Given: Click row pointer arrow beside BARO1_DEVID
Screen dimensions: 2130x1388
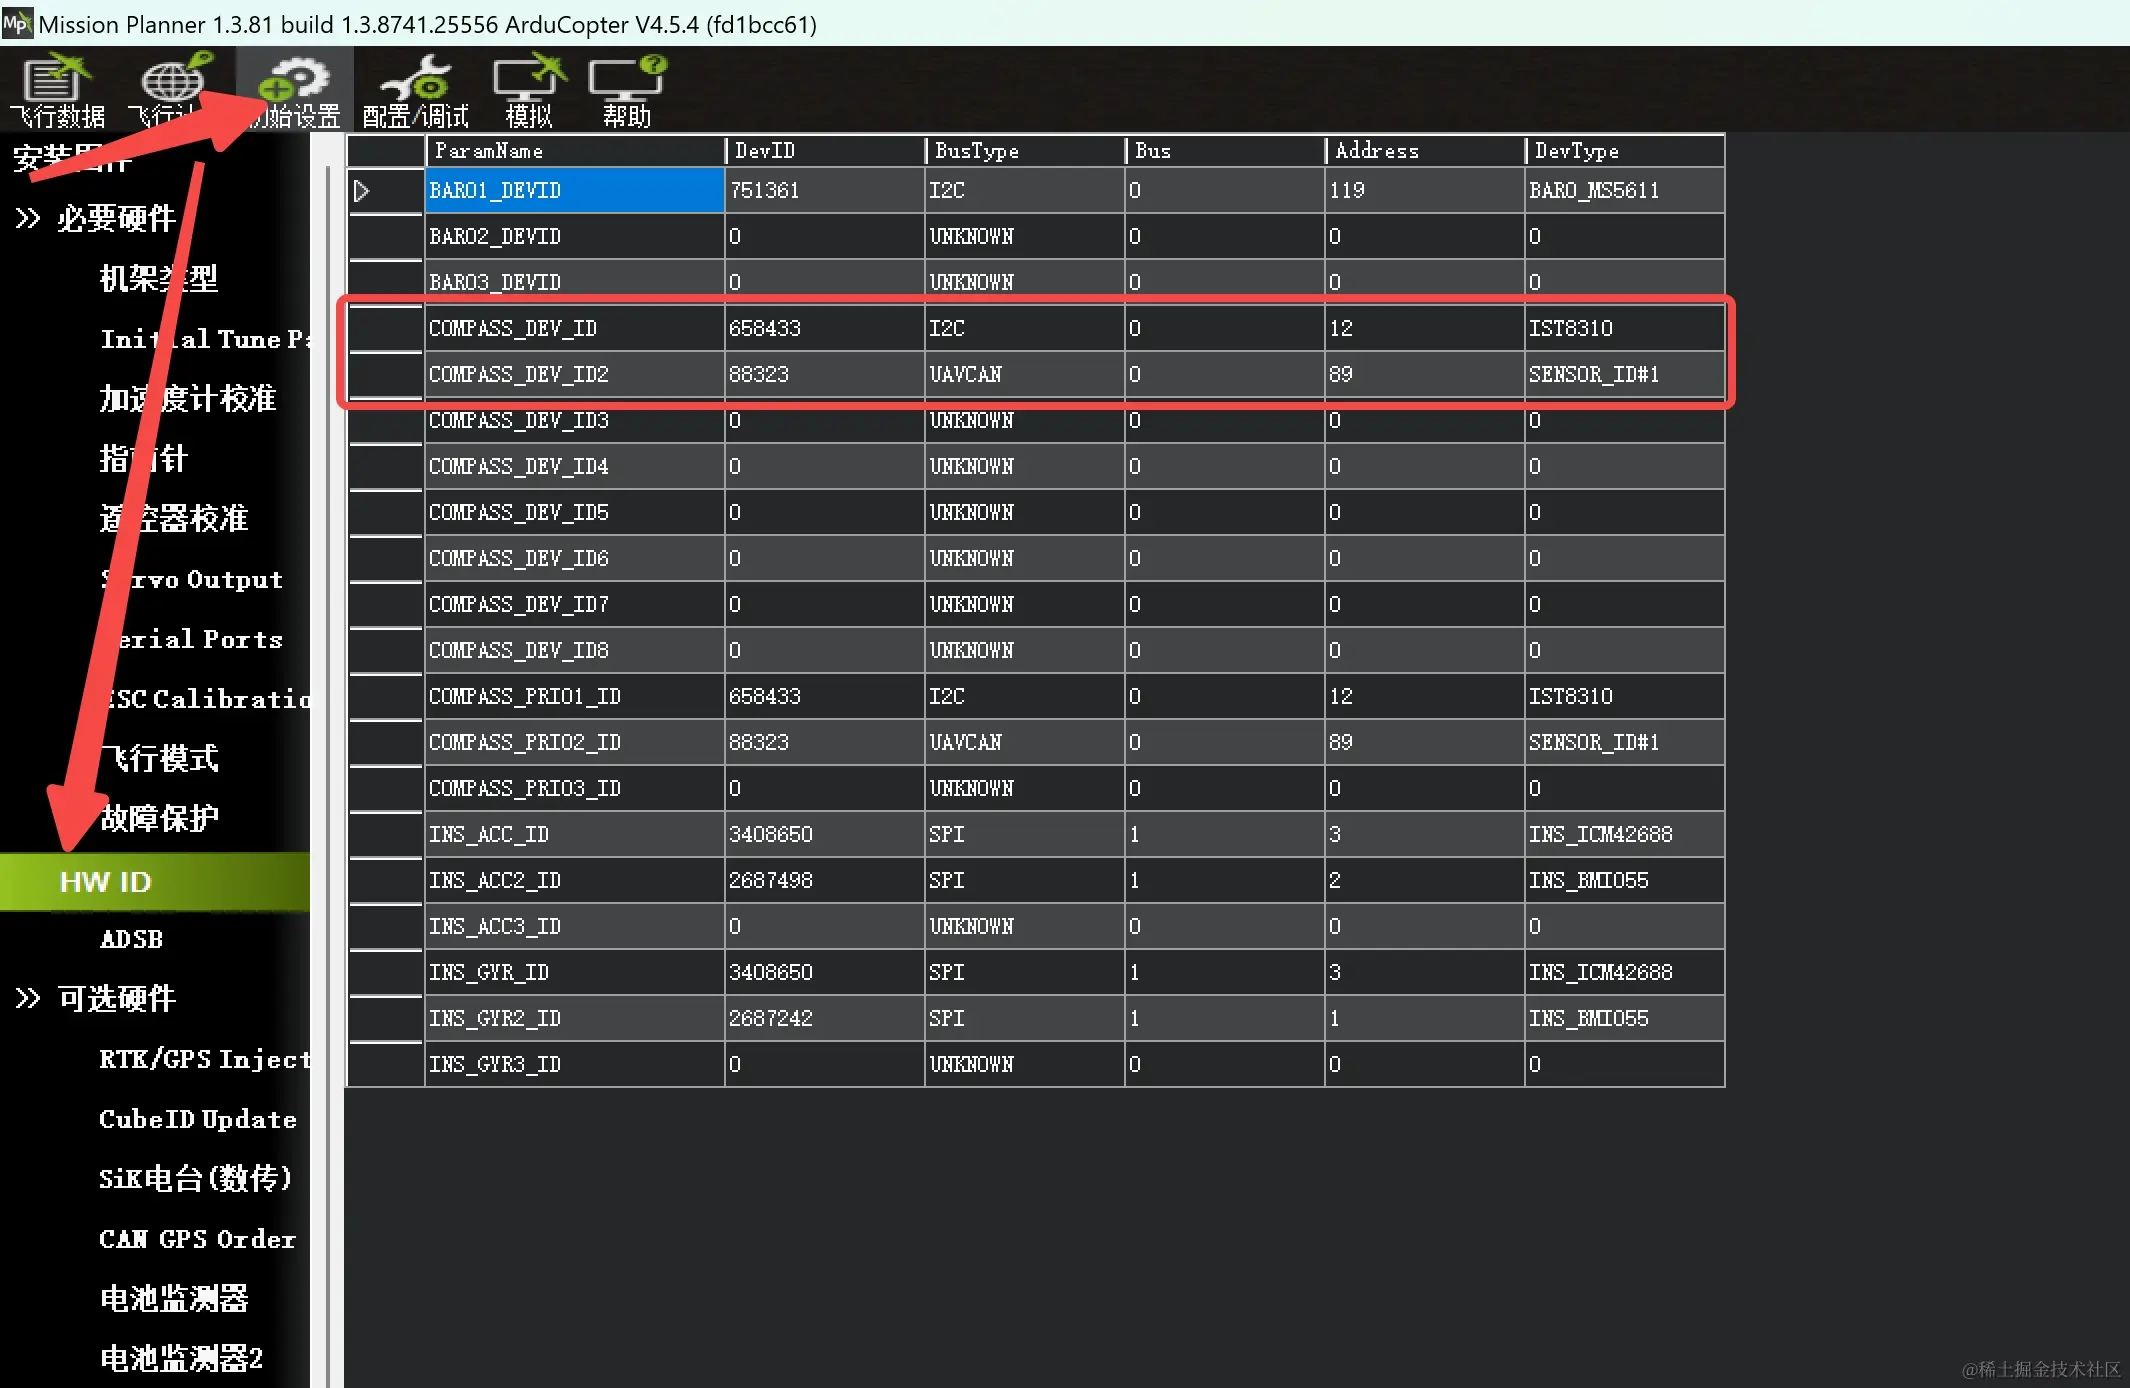Looking at the screenshot, I should 362,190.
